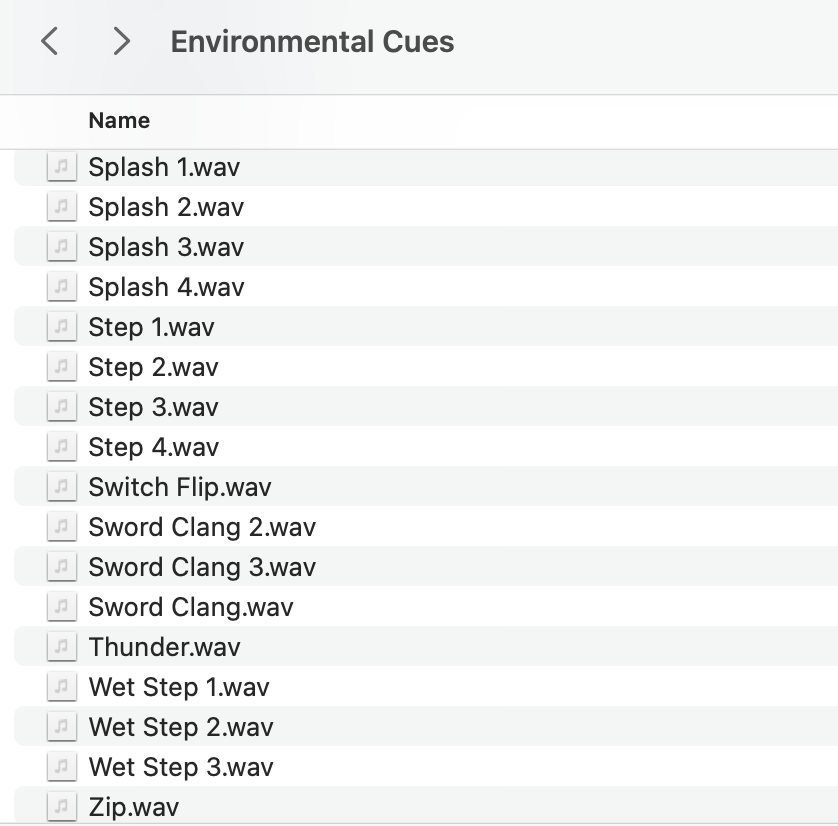
Task: Click the audio icon beside Thunder.wav
Action: click(61, 646)
